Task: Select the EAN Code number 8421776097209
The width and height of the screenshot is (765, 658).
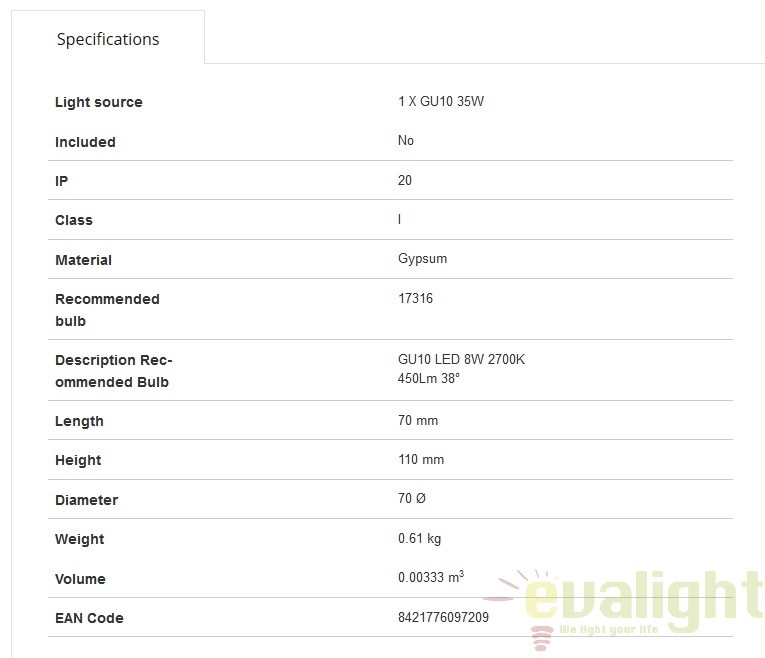Action: pos(443,617)
